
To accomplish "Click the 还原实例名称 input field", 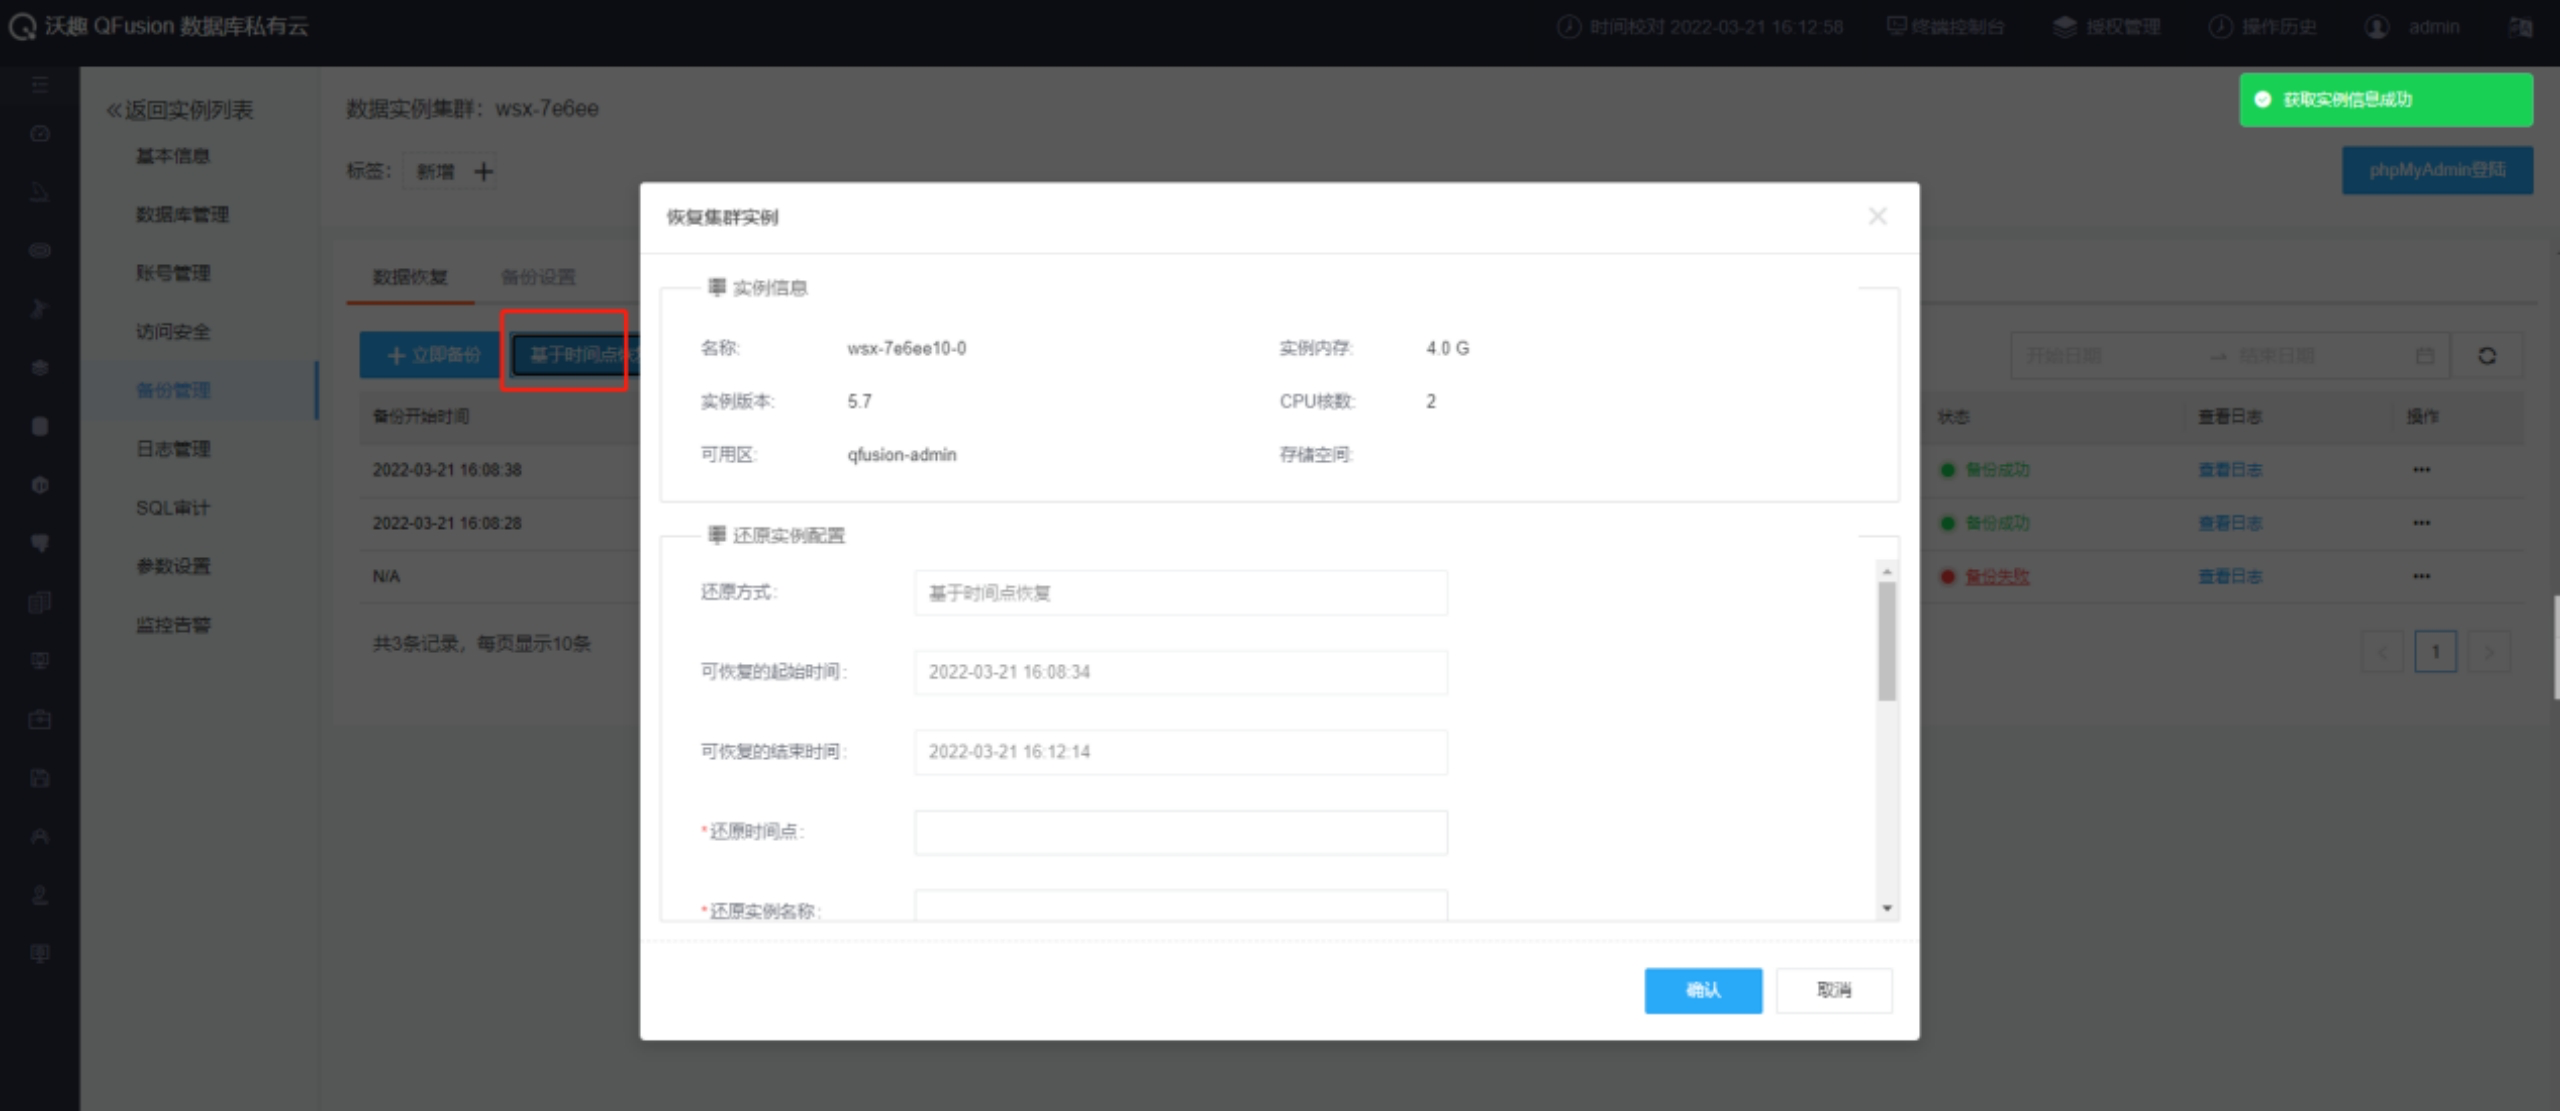I will (1180, 905).
